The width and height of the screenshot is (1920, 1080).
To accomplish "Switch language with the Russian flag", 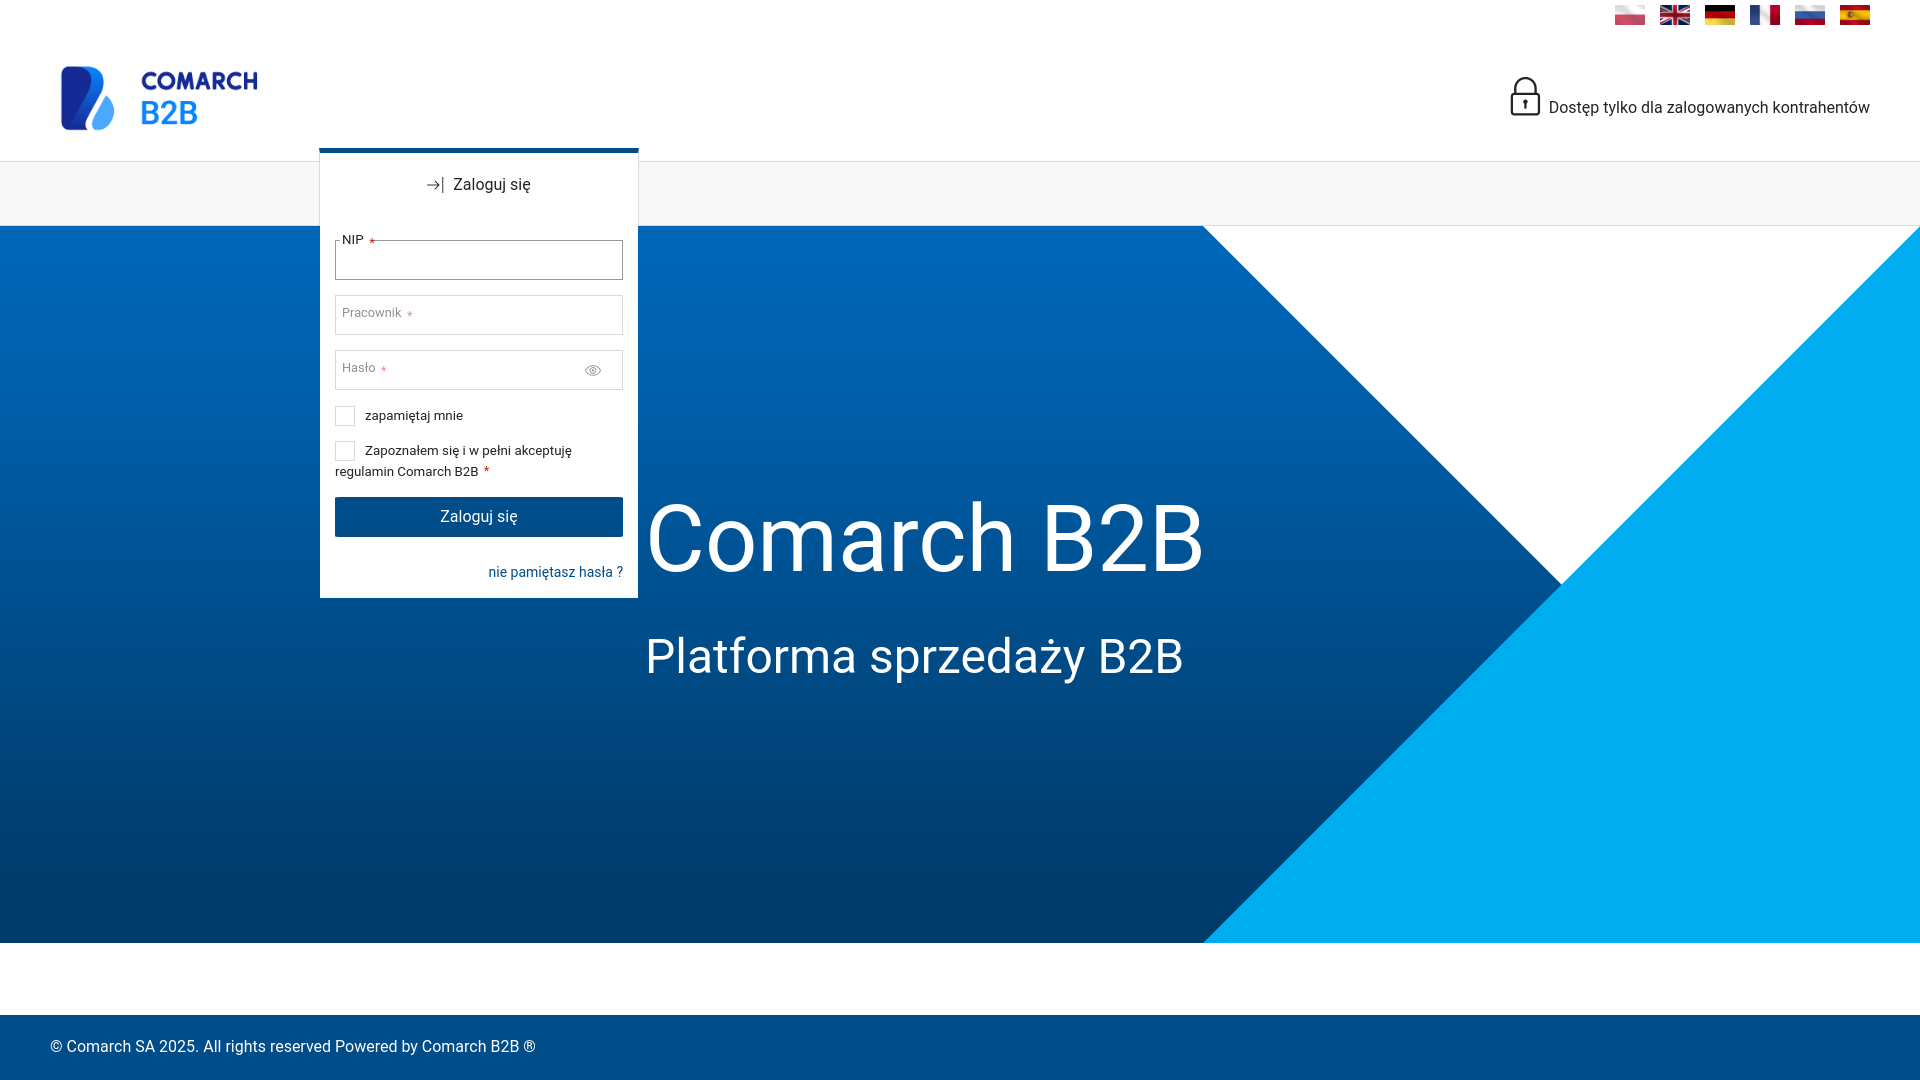I will [x=1809, y=15].
